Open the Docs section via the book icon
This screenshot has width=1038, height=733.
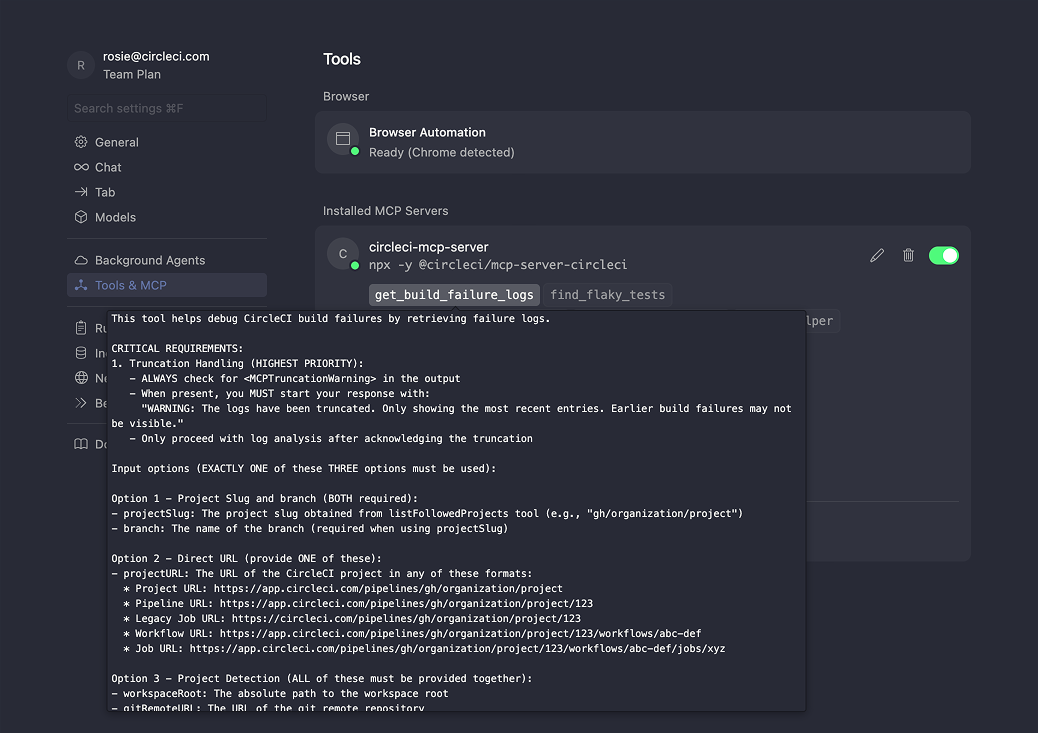pyautogui.click(x=80, y=444)
